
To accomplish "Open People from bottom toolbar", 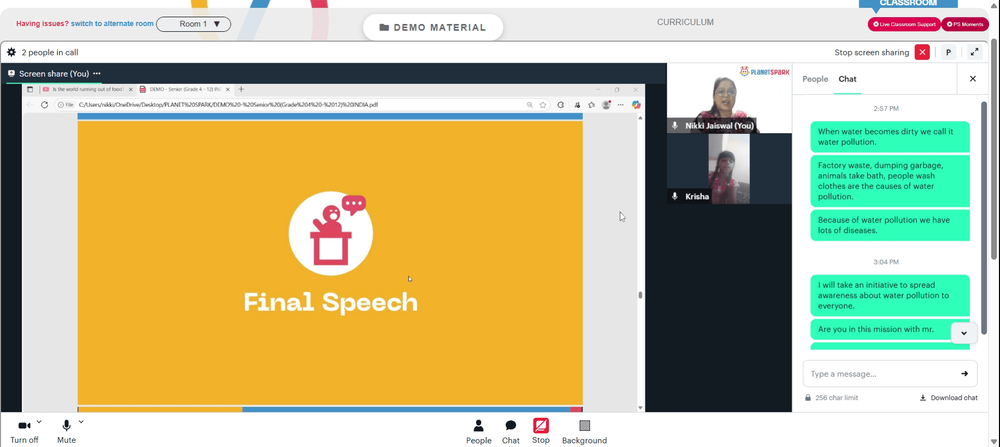I will 478,432.
